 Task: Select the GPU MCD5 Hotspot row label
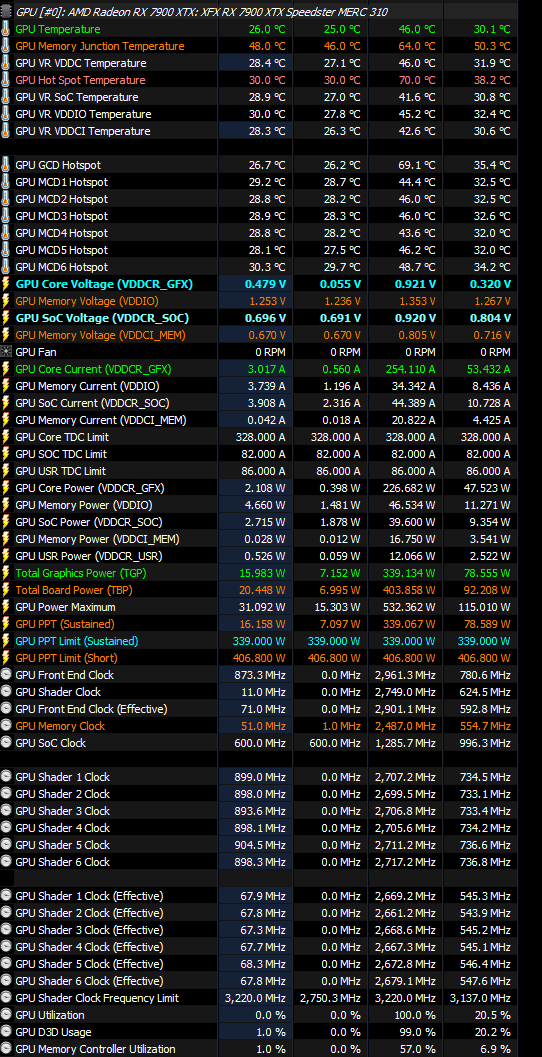pyautogui.click(x=61, y=249)
